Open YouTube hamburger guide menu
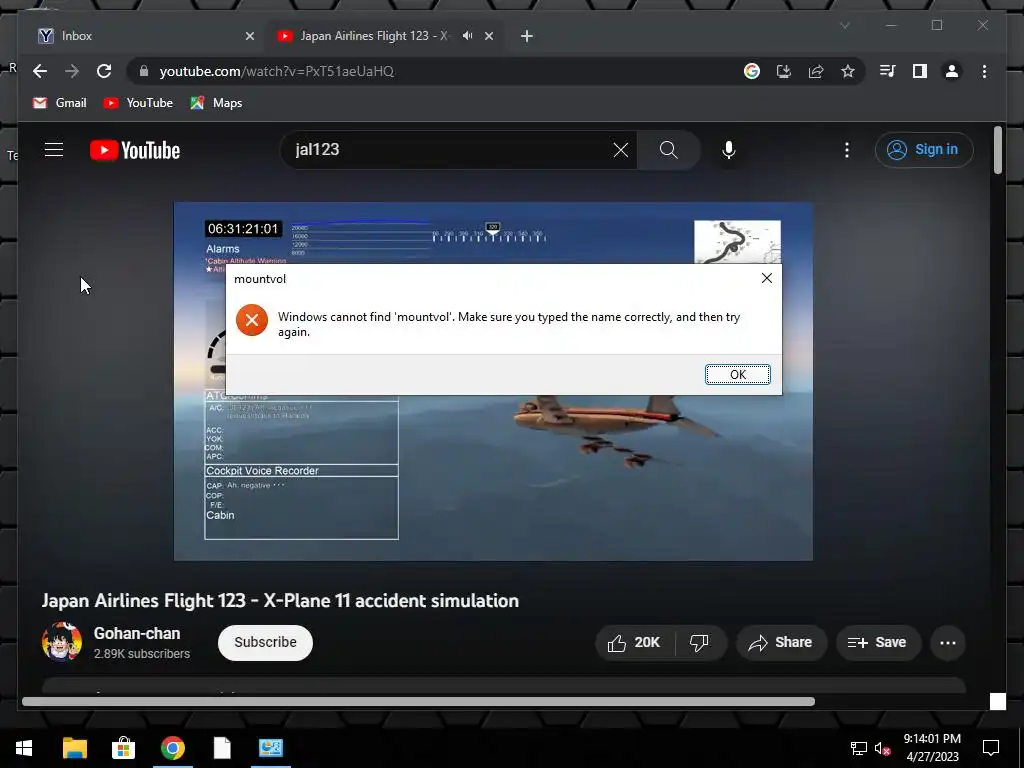 [x=54, y=150]
